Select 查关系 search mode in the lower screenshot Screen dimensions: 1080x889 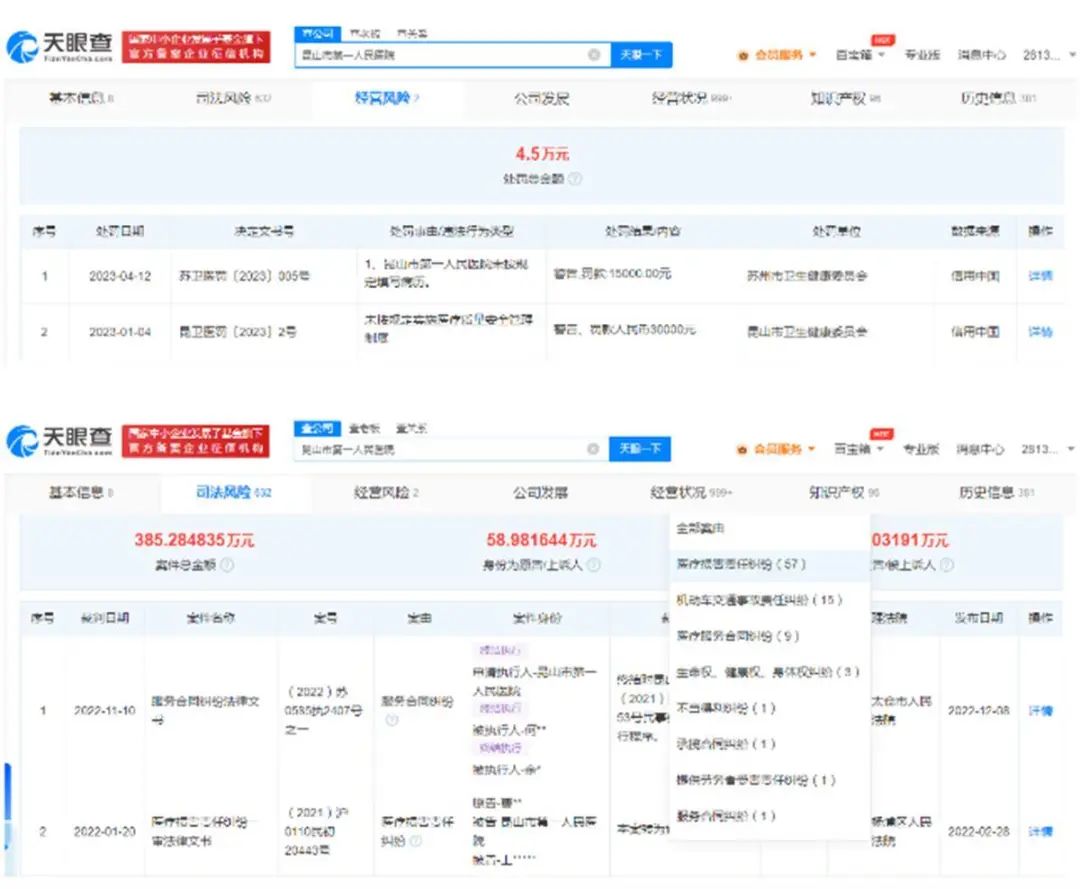[x=411, y=428]
